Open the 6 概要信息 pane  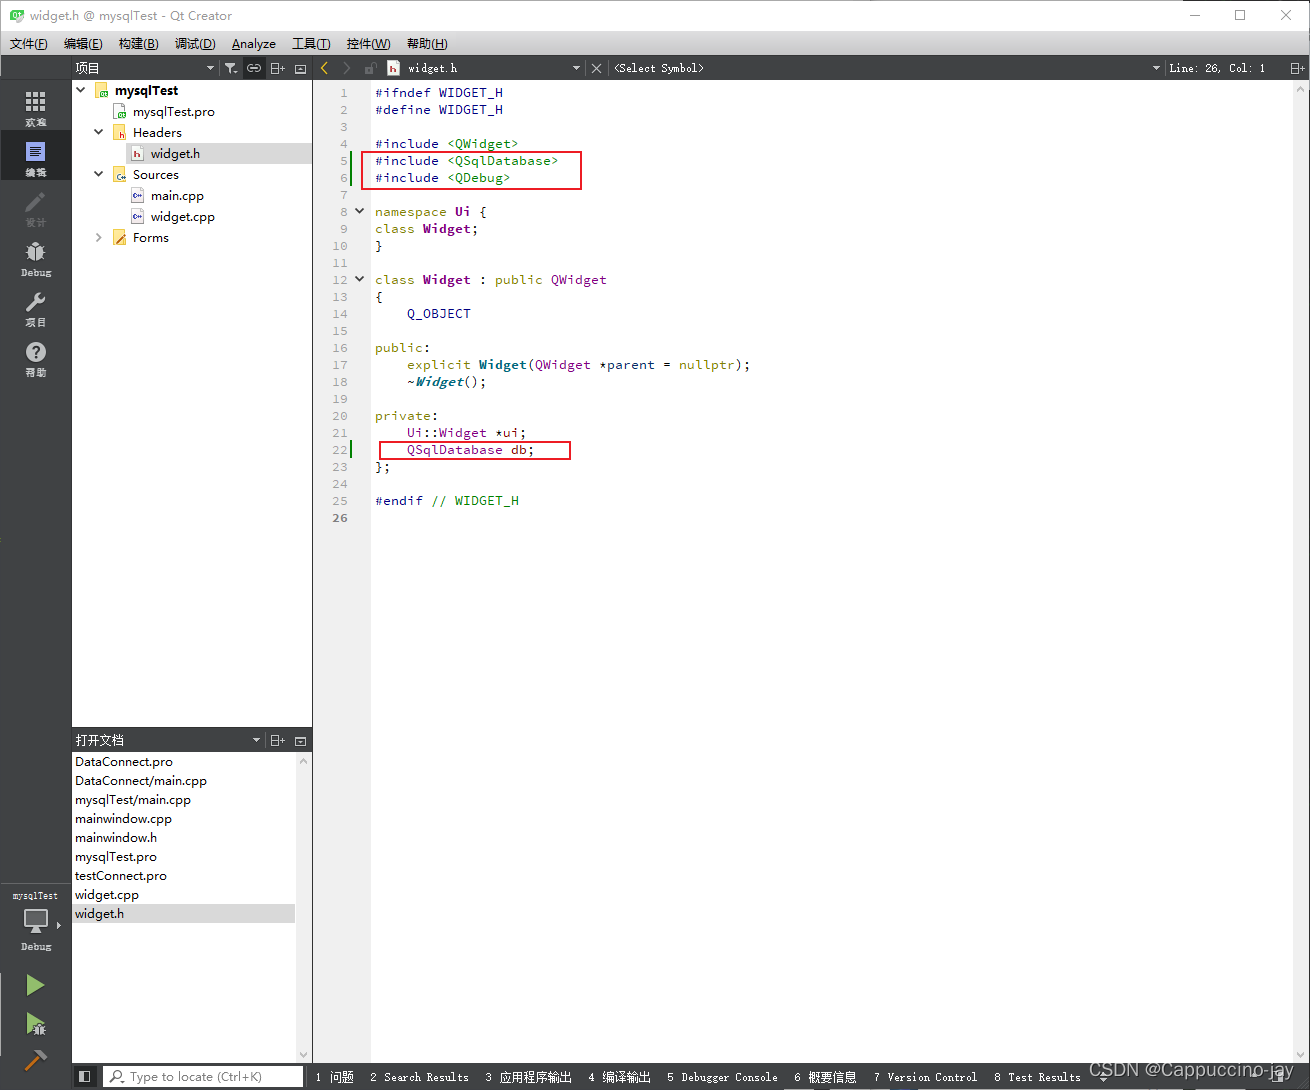[x=826, y=1077]
